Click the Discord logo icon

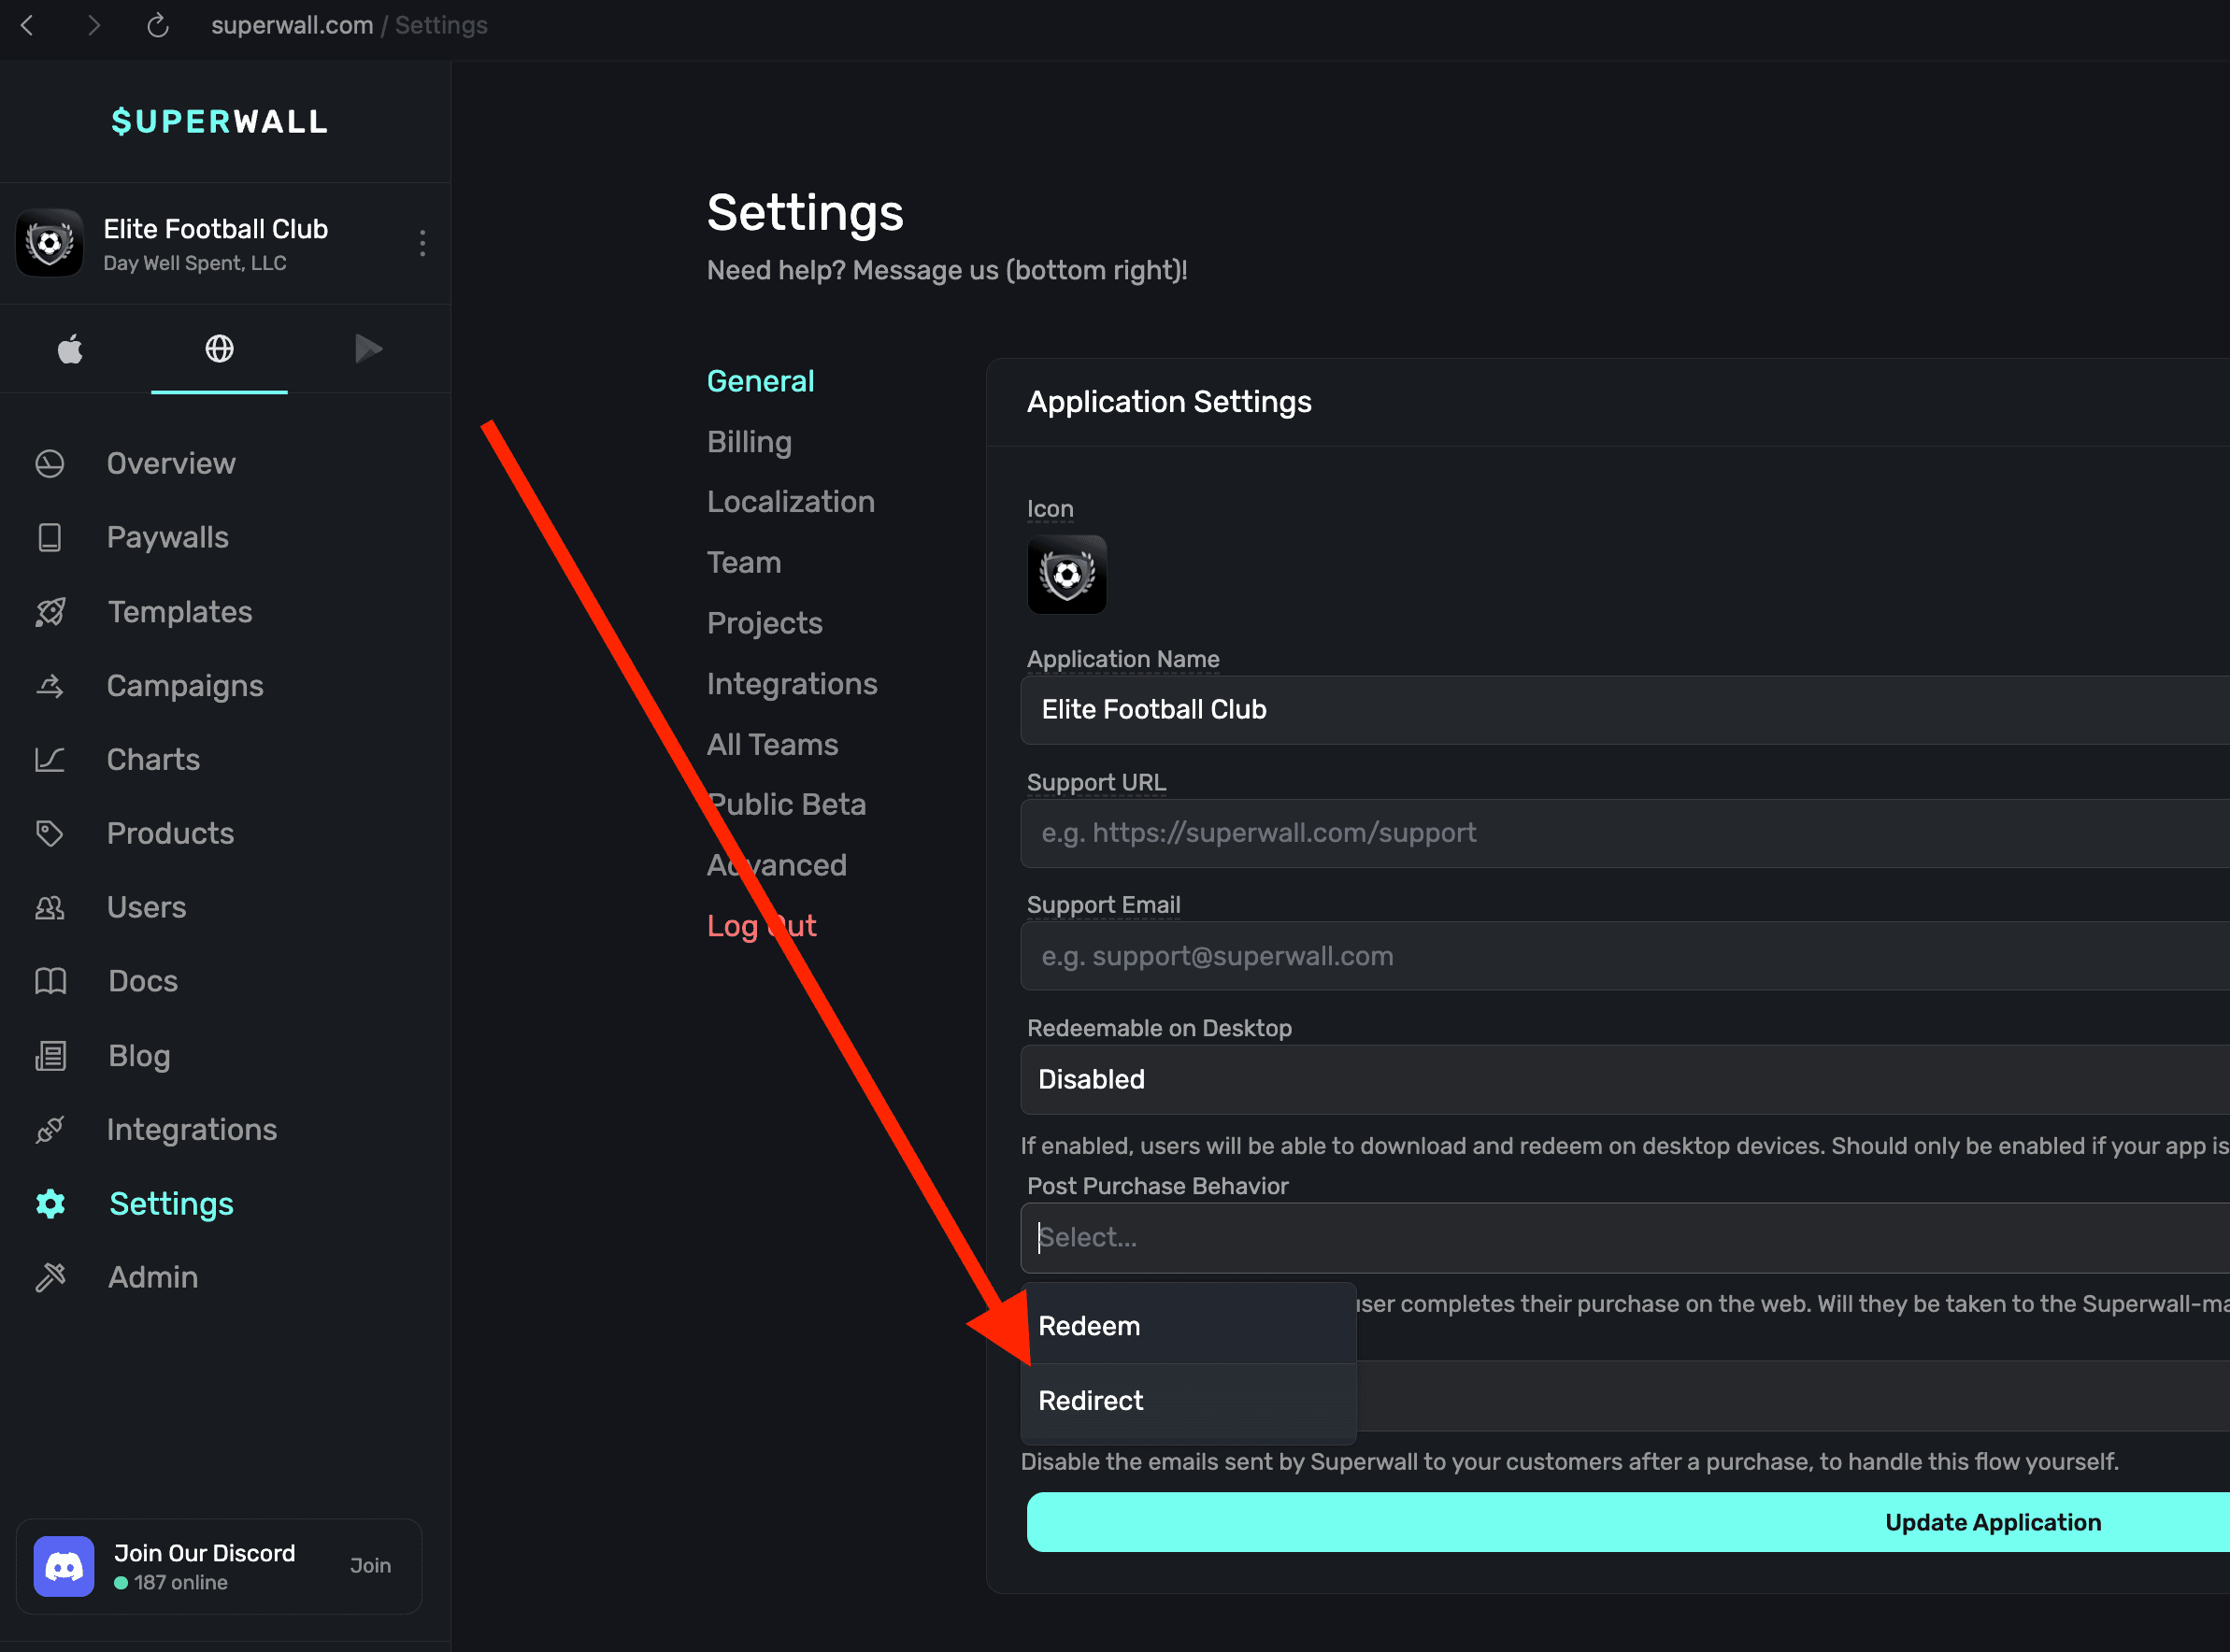[64, 1566]
